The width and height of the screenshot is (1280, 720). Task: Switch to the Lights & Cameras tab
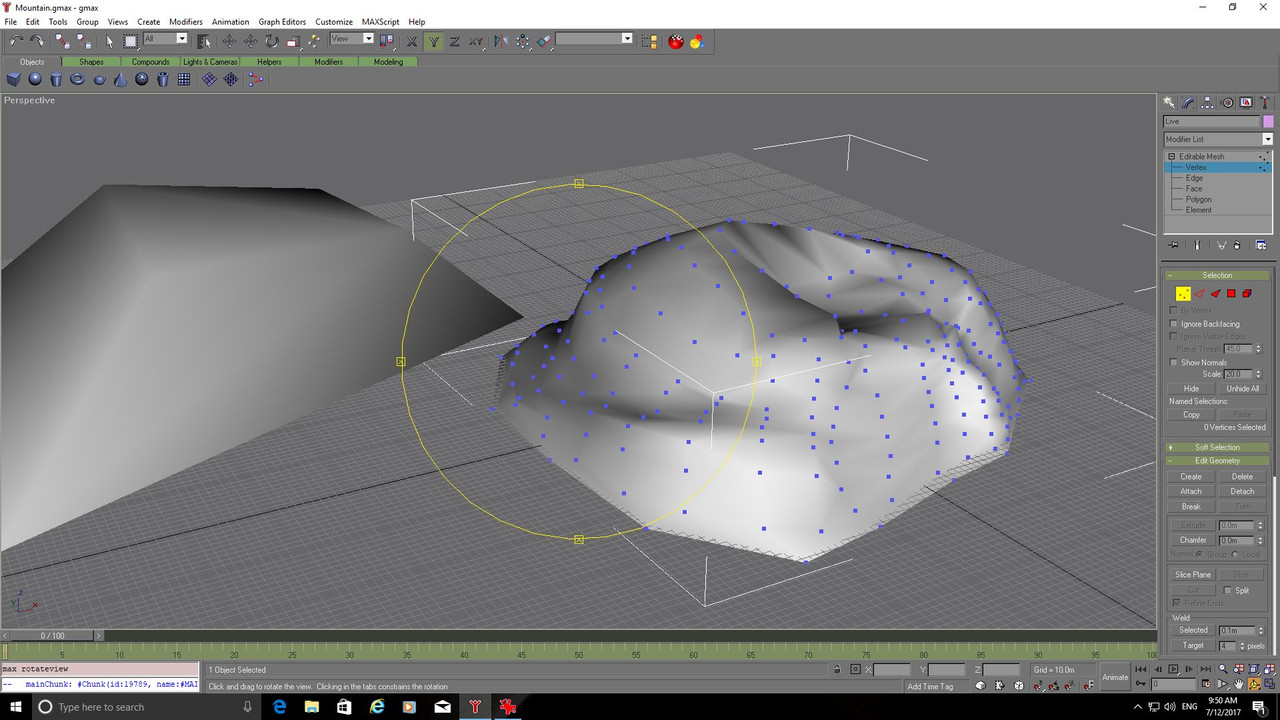(x=210, y=62)
